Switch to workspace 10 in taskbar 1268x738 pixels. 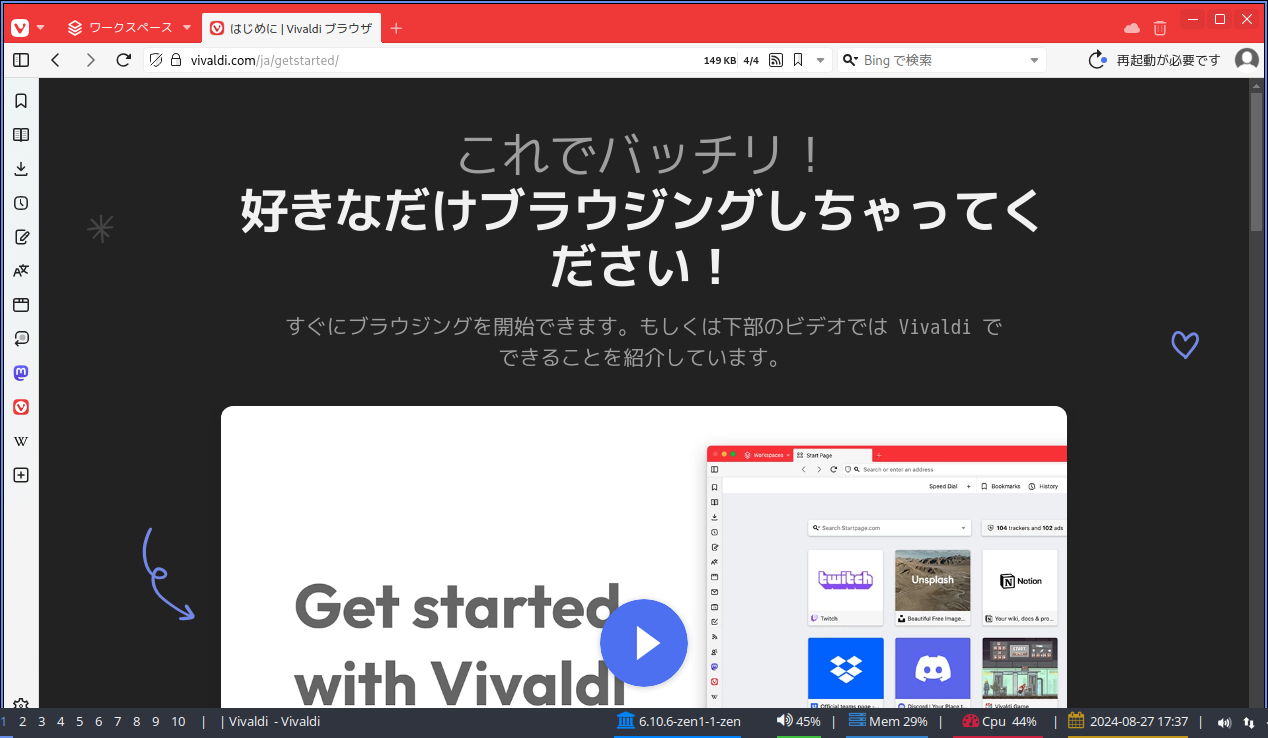pyautogui.click(x=178, y=722)
